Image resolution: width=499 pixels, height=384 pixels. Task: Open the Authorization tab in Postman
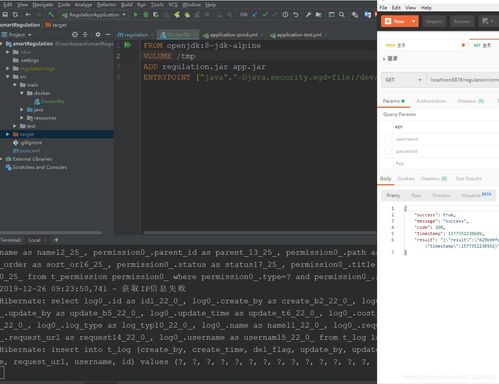click(x=431, y=101)
